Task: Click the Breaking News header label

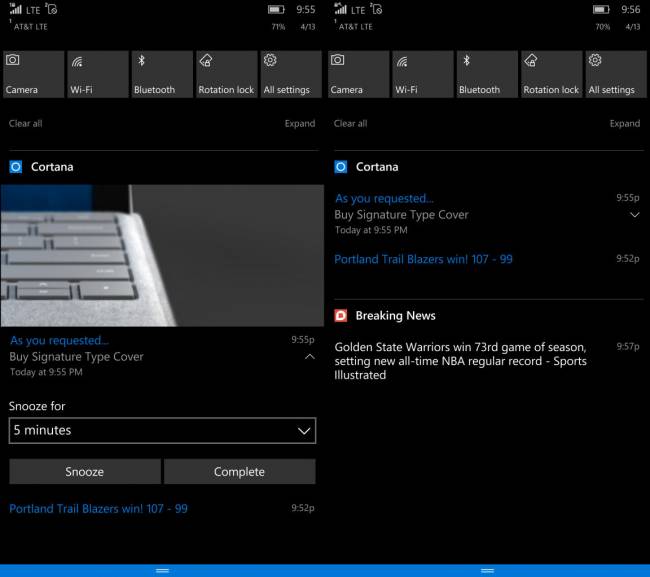Action: click(395, 316)
